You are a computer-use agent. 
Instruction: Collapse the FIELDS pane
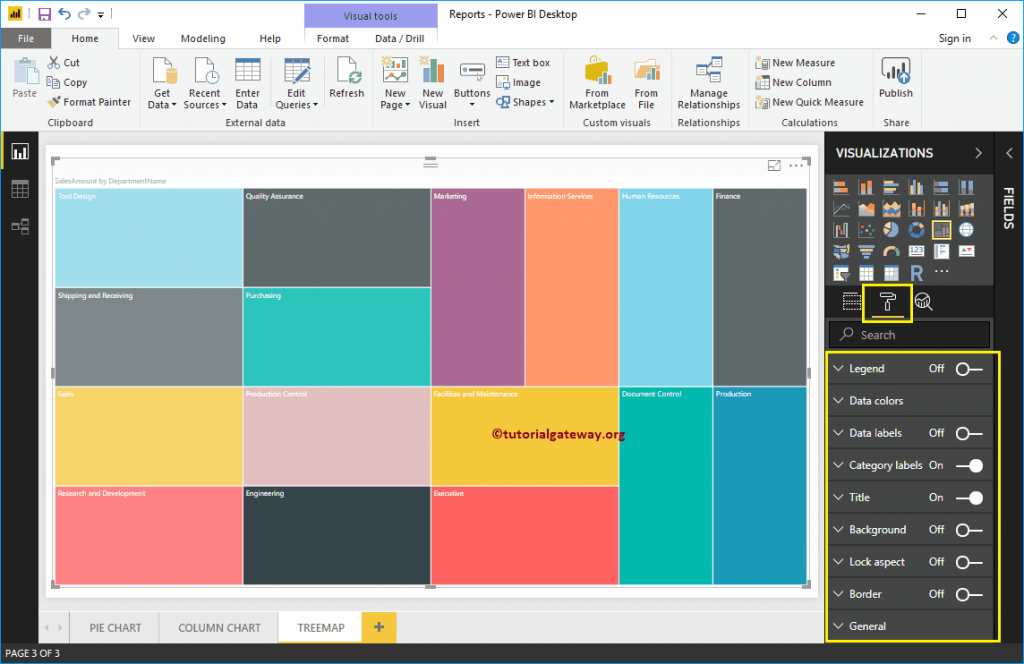coord(1010,153)
